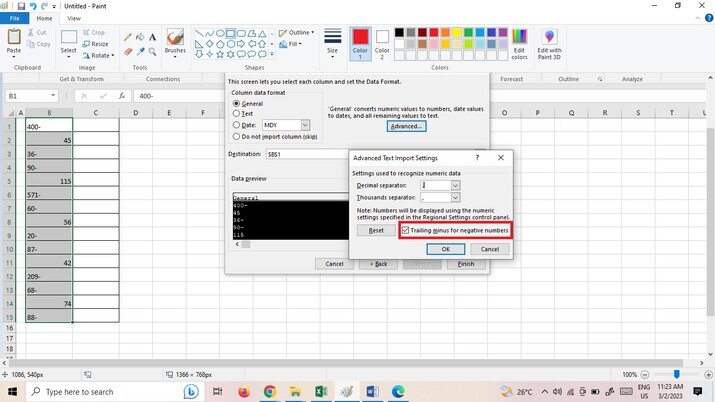
Task: Click OK in Advanced Text Import Settings
Action: point(446,249)
